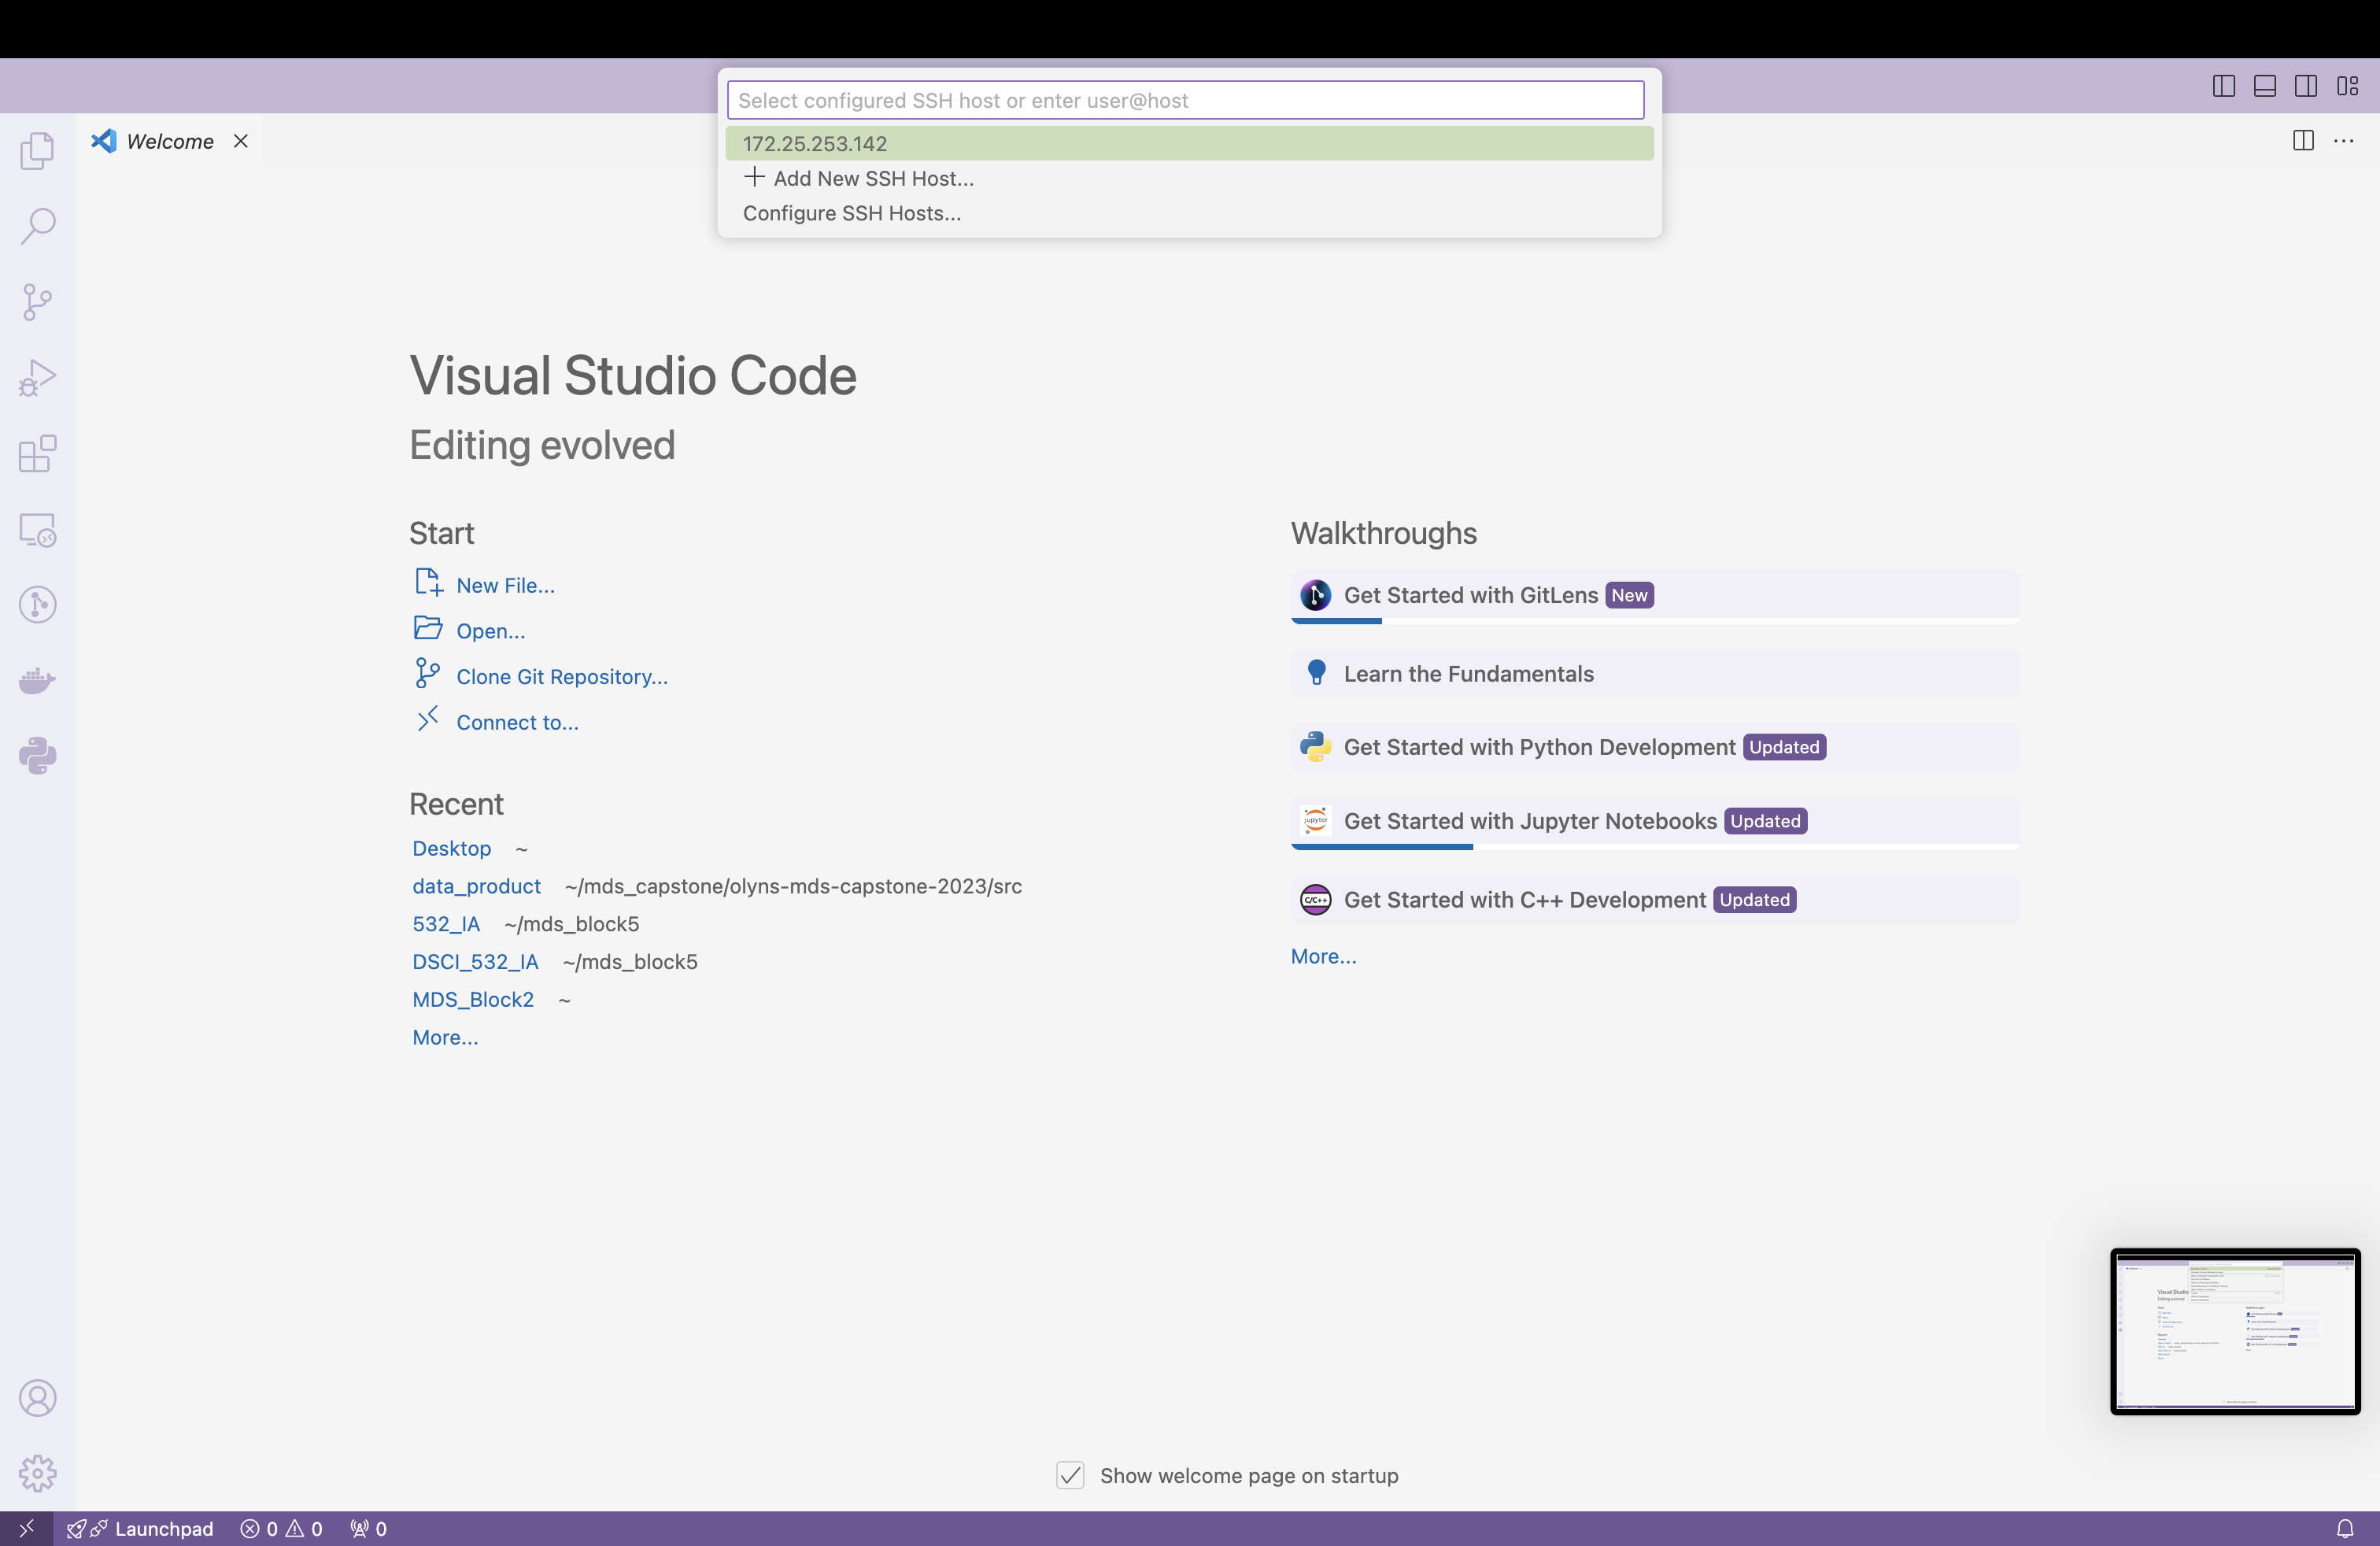Toggle Secondary Side Bar layout button
Viewport: 2380px width, 1546px height.
coord(2305,86)
